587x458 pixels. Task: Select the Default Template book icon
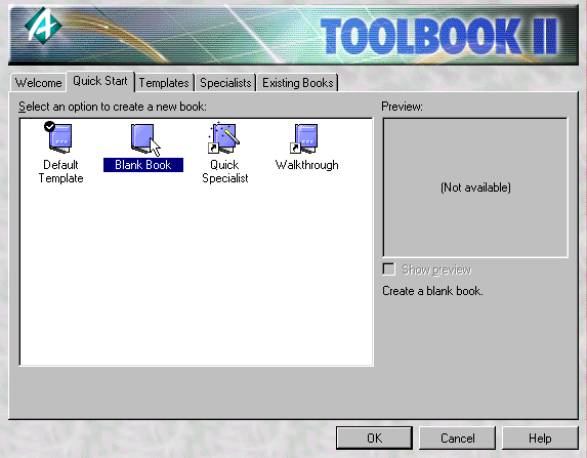pos(60,138)
